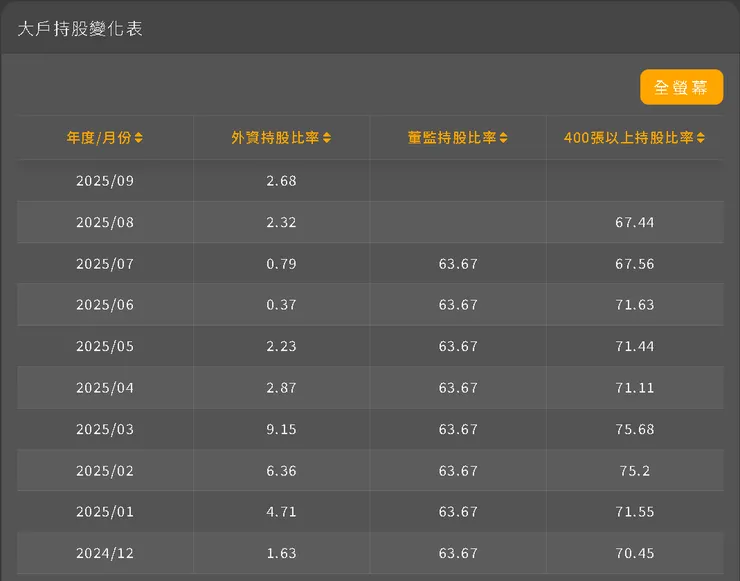Image resolution: width=740 pixels, height=581 pixels.
Task: Sort by 董監持股比率 sort arrows icon
Action: 504,138
